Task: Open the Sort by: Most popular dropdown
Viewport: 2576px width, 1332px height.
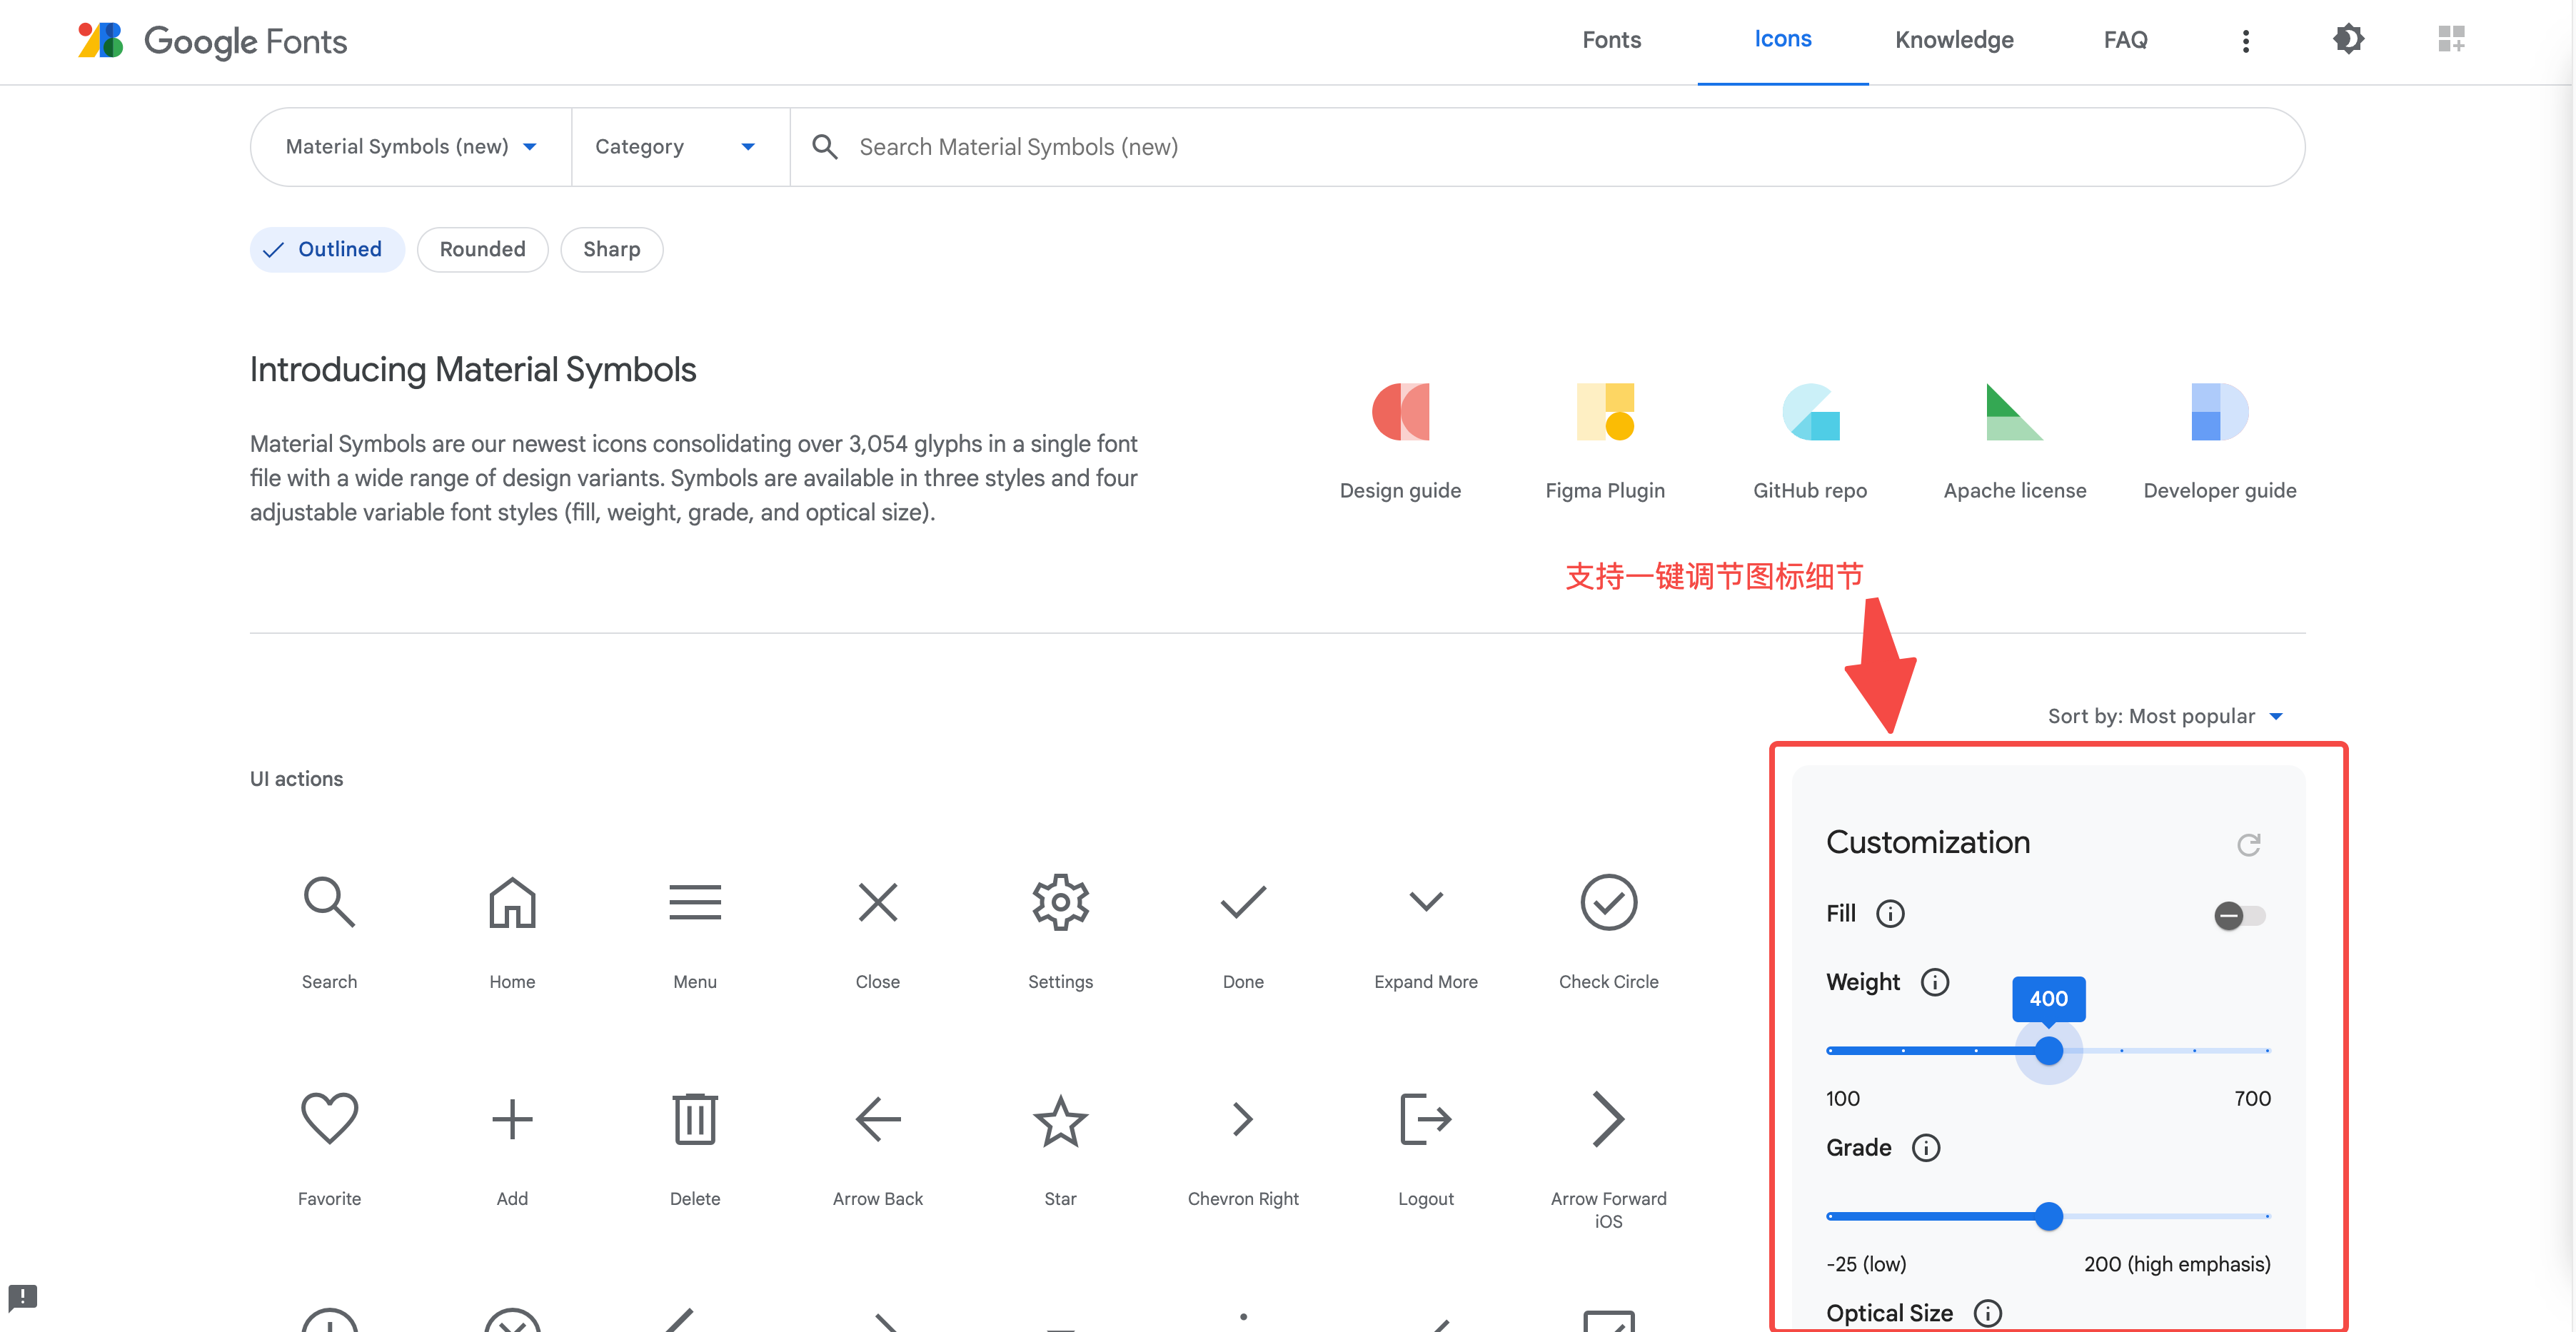Action: [2165, 716]
